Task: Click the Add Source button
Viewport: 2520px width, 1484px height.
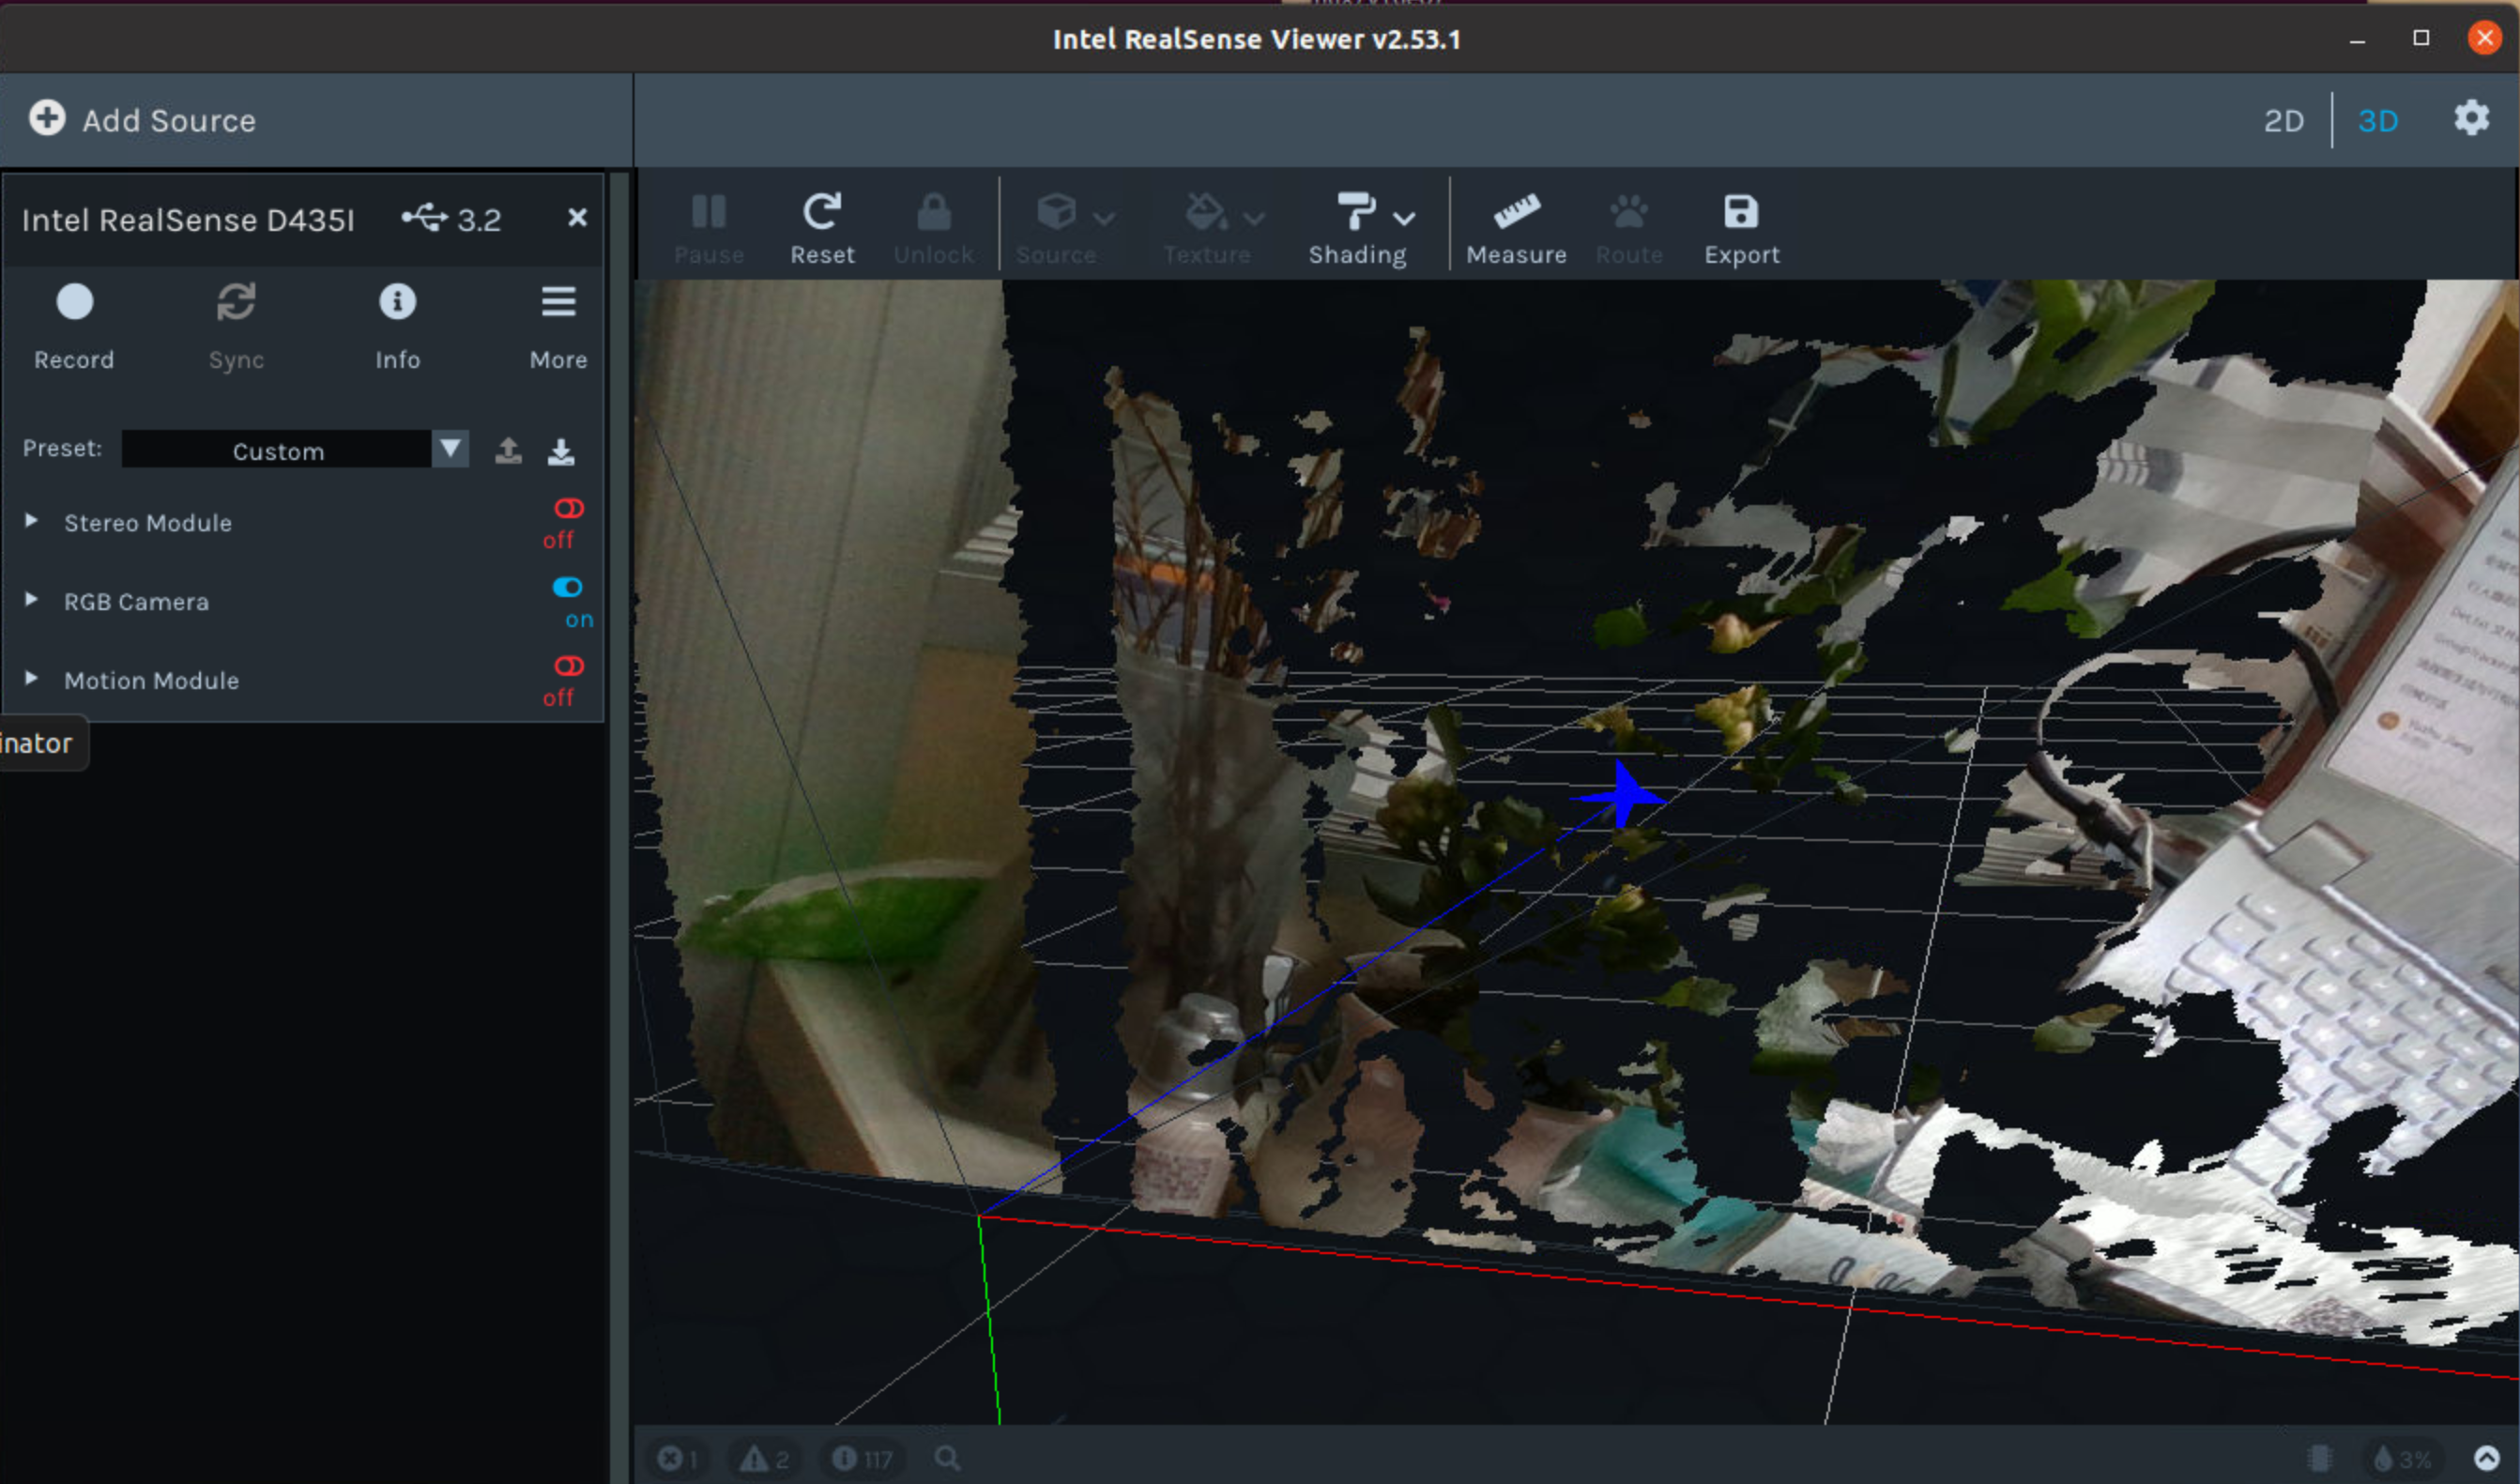Action: pyautogui.click(x=142, y=120)
